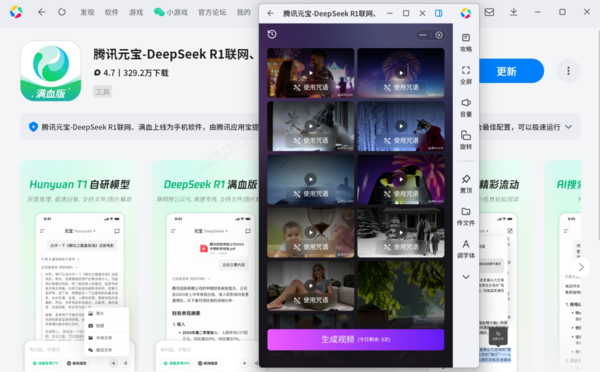This screenshot has width=600, height=372.
Task: Show next screenshot with right arrow
Action: click(x=581, y=267)
